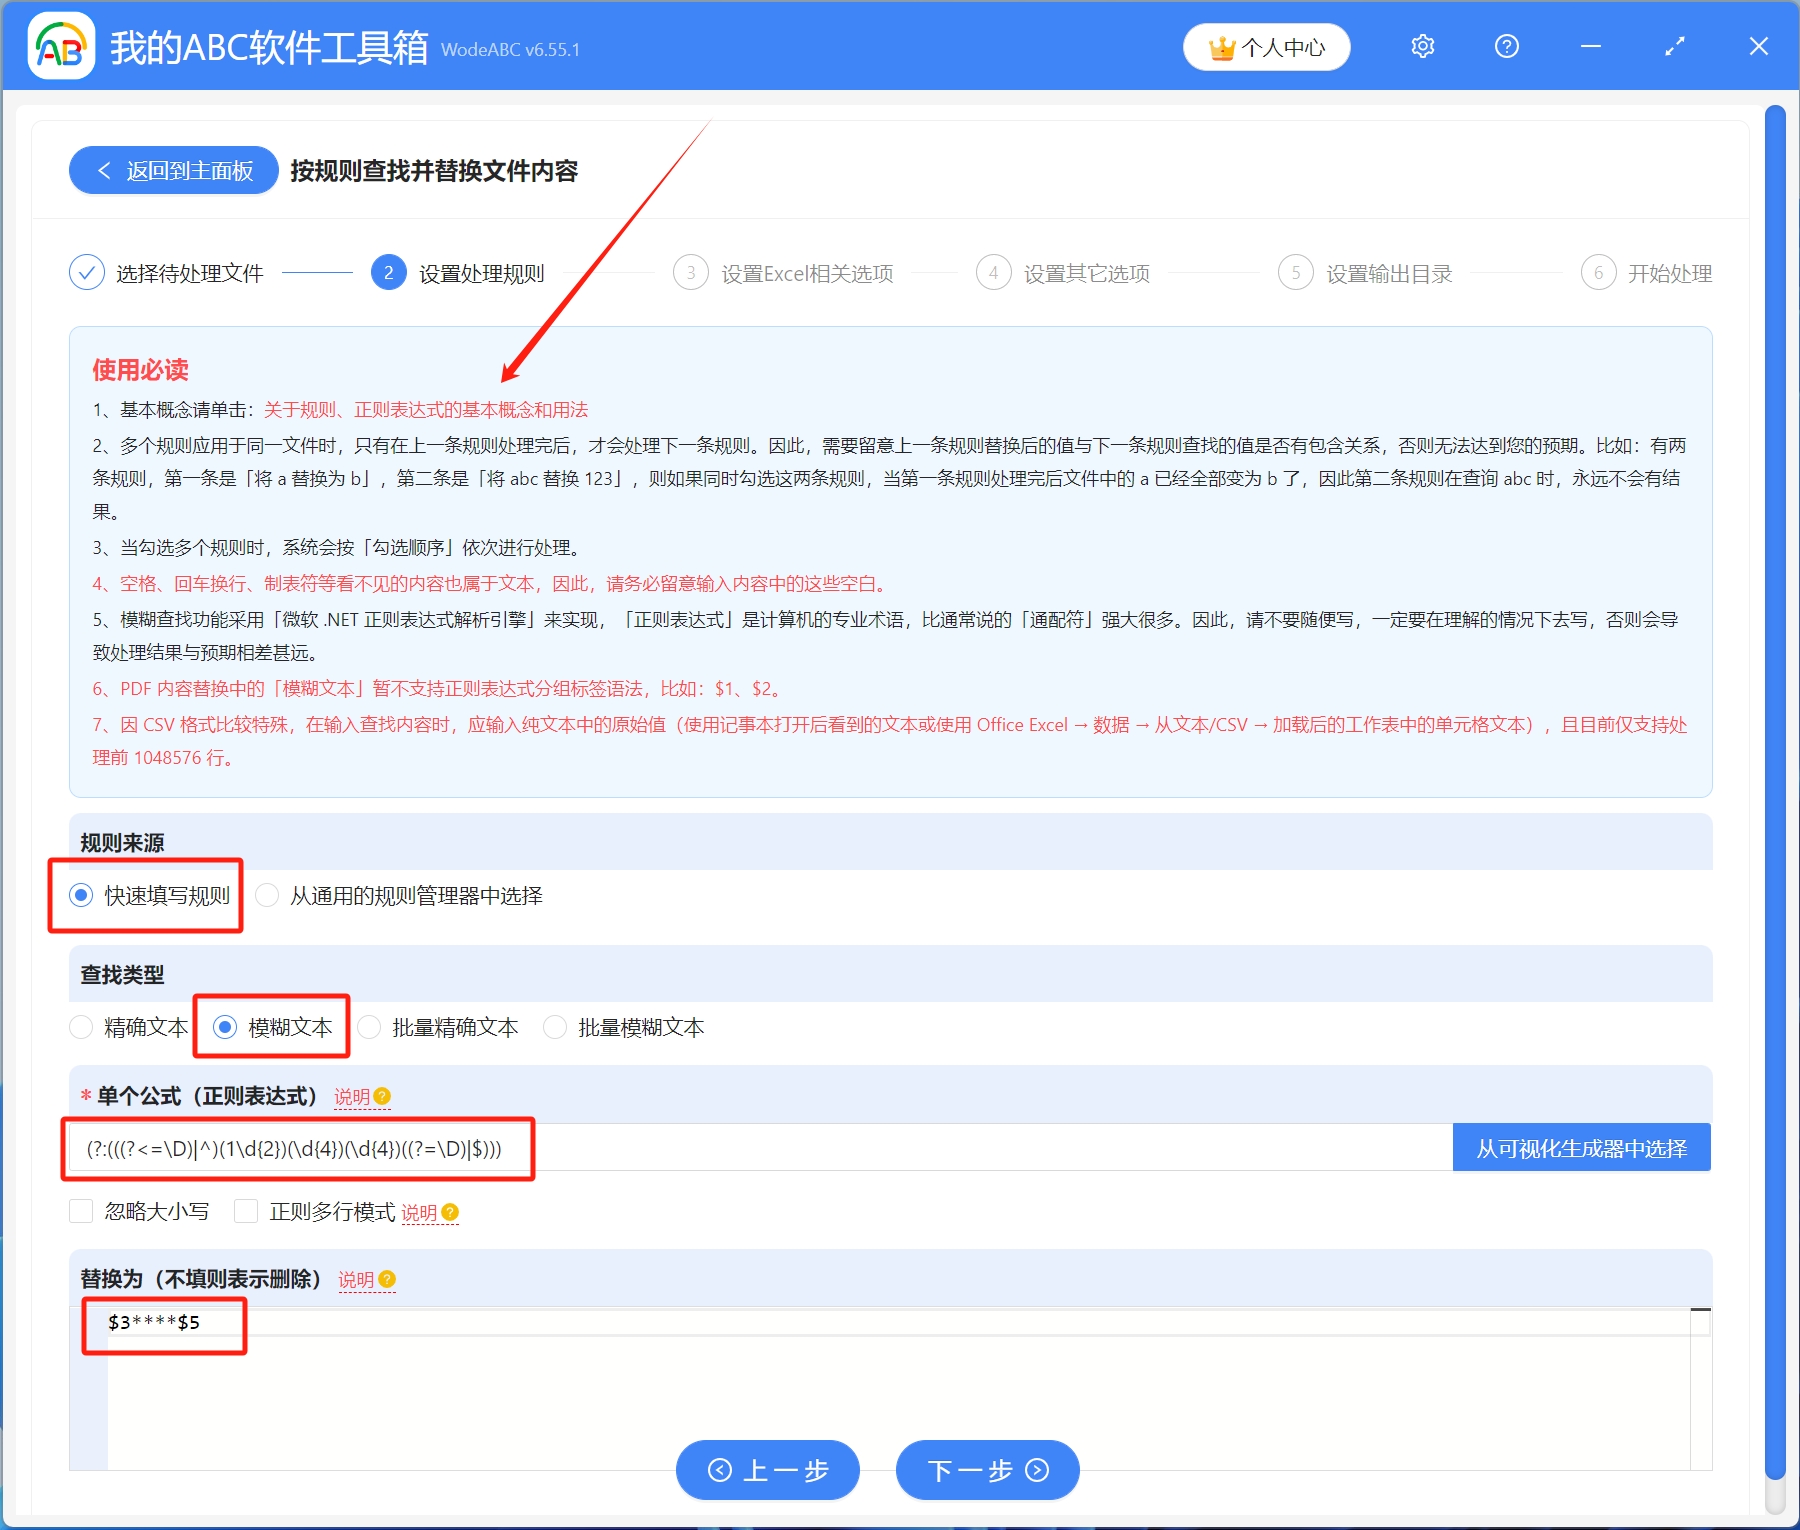Select the 从通用的规则管理器中选择 option
This screenshot has width=1800, height=1530.
point(266,896)
